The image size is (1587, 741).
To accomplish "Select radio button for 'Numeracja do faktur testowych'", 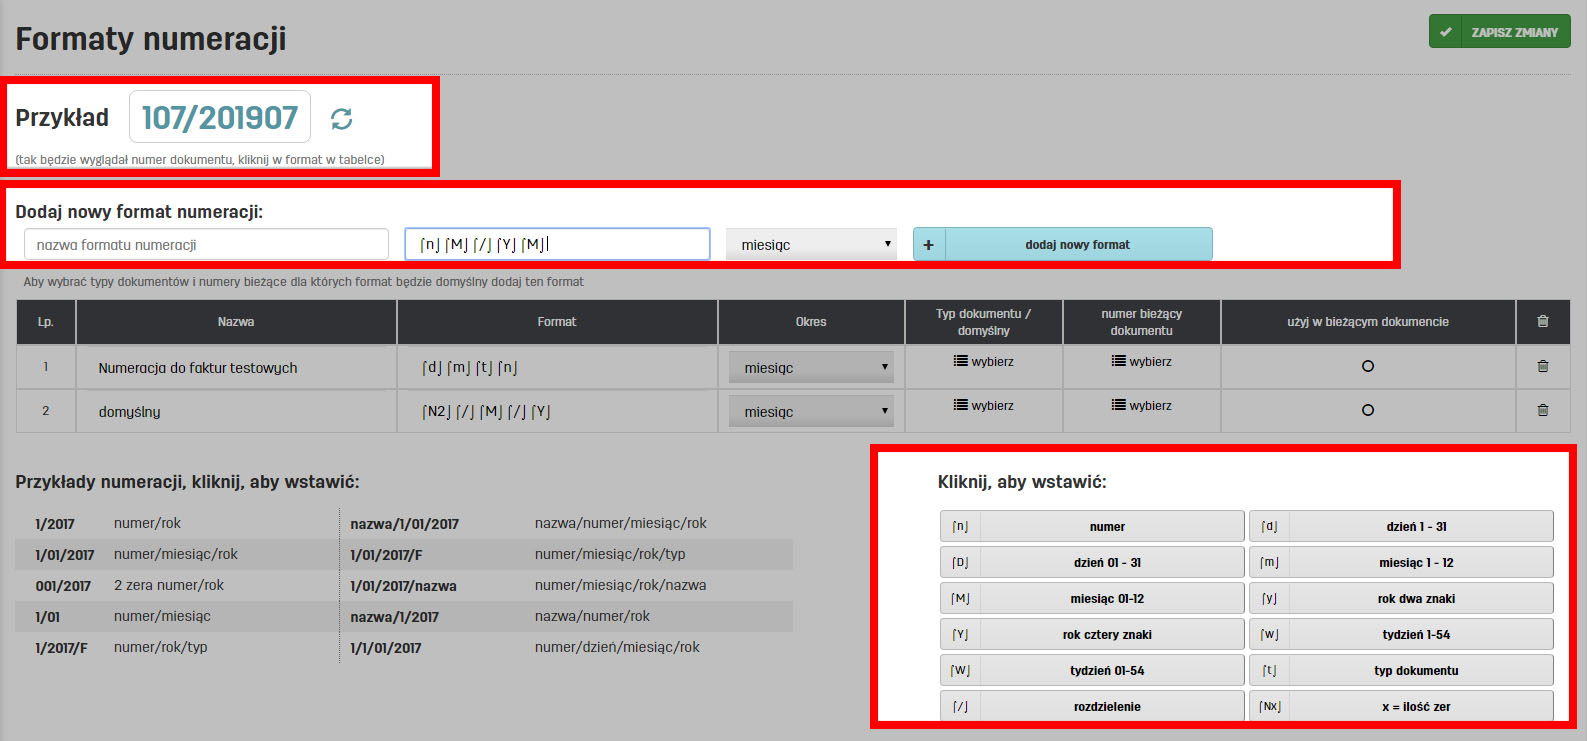I will tap(1367, 366).
